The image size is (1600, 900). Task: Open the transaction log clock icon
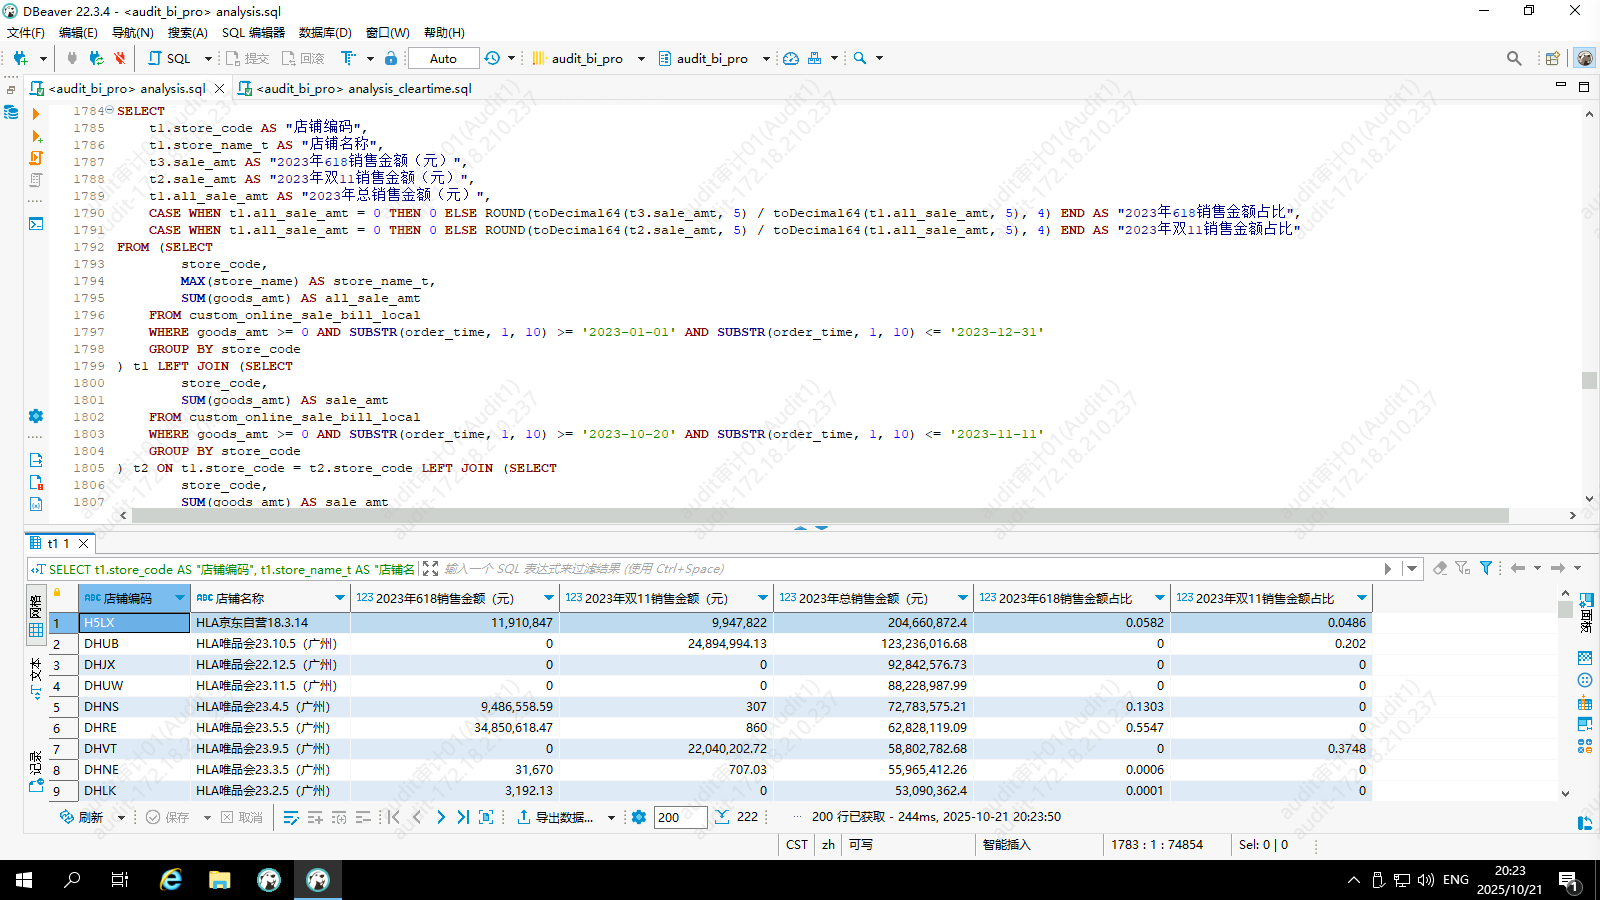coord(492,58)
